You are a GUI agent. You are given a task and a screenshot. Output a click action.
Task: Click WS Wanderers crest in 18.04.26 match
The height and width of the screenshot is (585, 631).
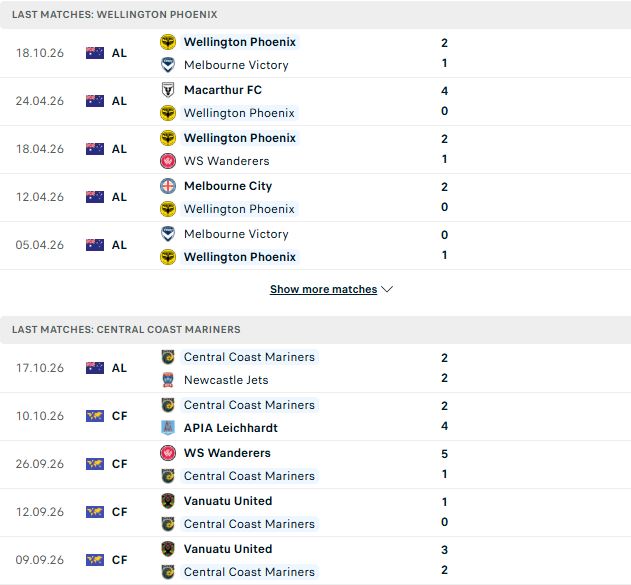tap(168, 161)
